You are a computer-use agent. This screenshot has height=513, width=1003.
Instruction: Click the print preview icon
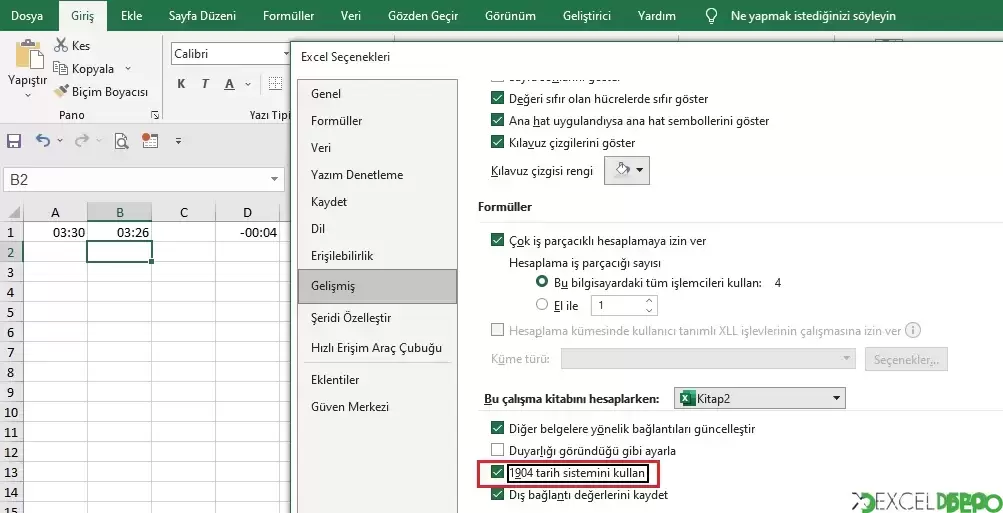pyautogui.click(x=122, y=141)
